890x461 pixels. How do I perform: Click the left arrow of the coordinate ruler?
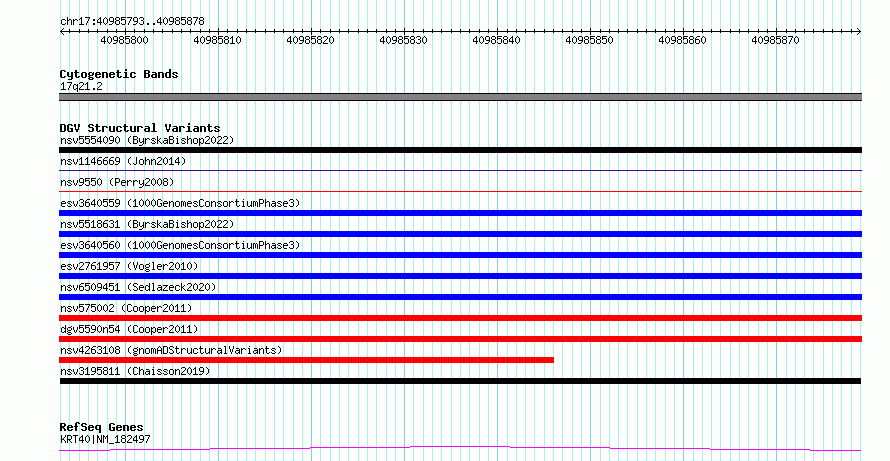[x=62, y=32]
